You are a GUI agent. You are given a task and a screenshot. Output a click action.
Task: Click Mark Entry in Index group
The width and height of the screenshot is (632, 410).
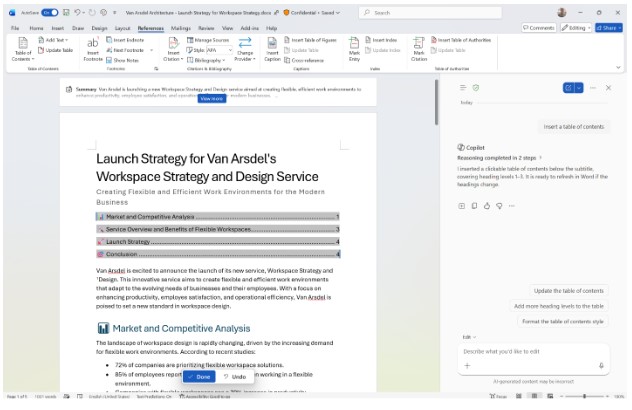[354, 50]
